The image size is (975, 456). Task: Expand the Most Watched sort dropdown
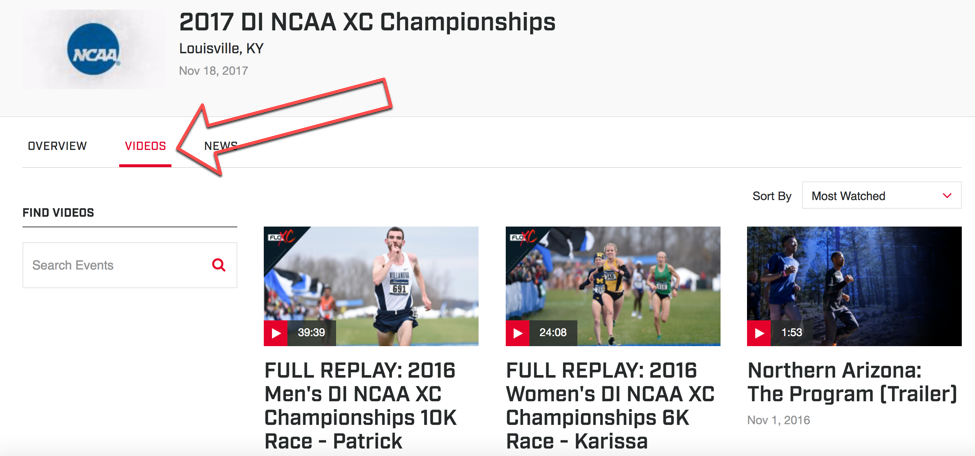click(x=881, y=196)
